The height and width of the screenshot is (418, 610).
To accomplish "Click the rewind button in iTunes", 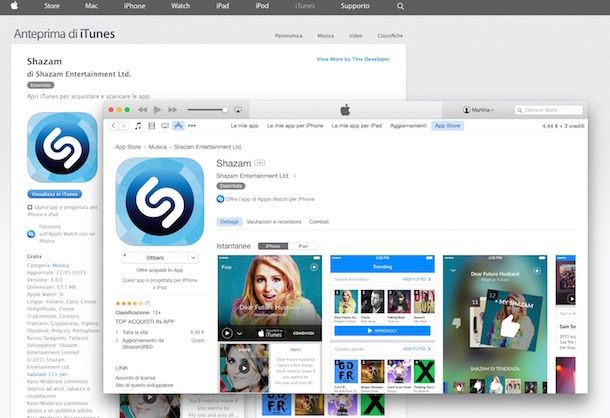I will point(142,110).
